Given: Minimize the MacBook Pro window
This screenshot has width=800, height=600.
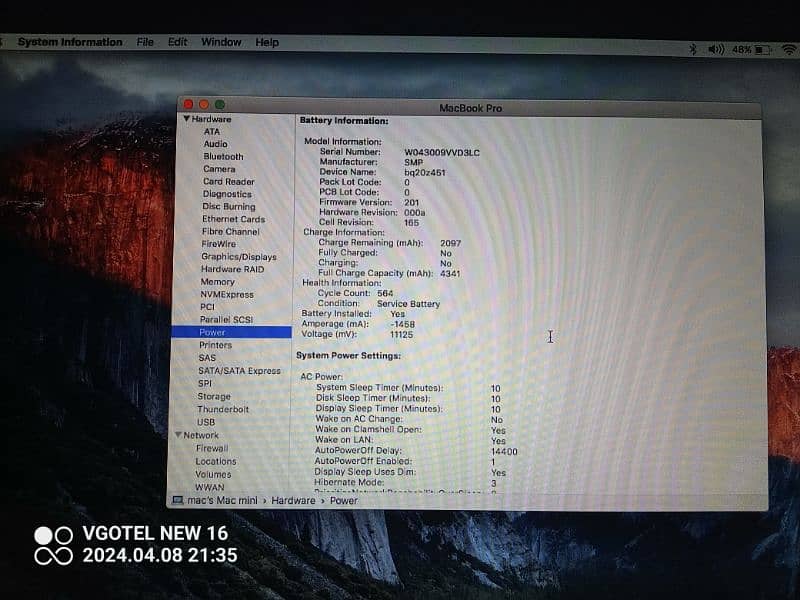Looking at the screenshot, I should pos(204,104).
